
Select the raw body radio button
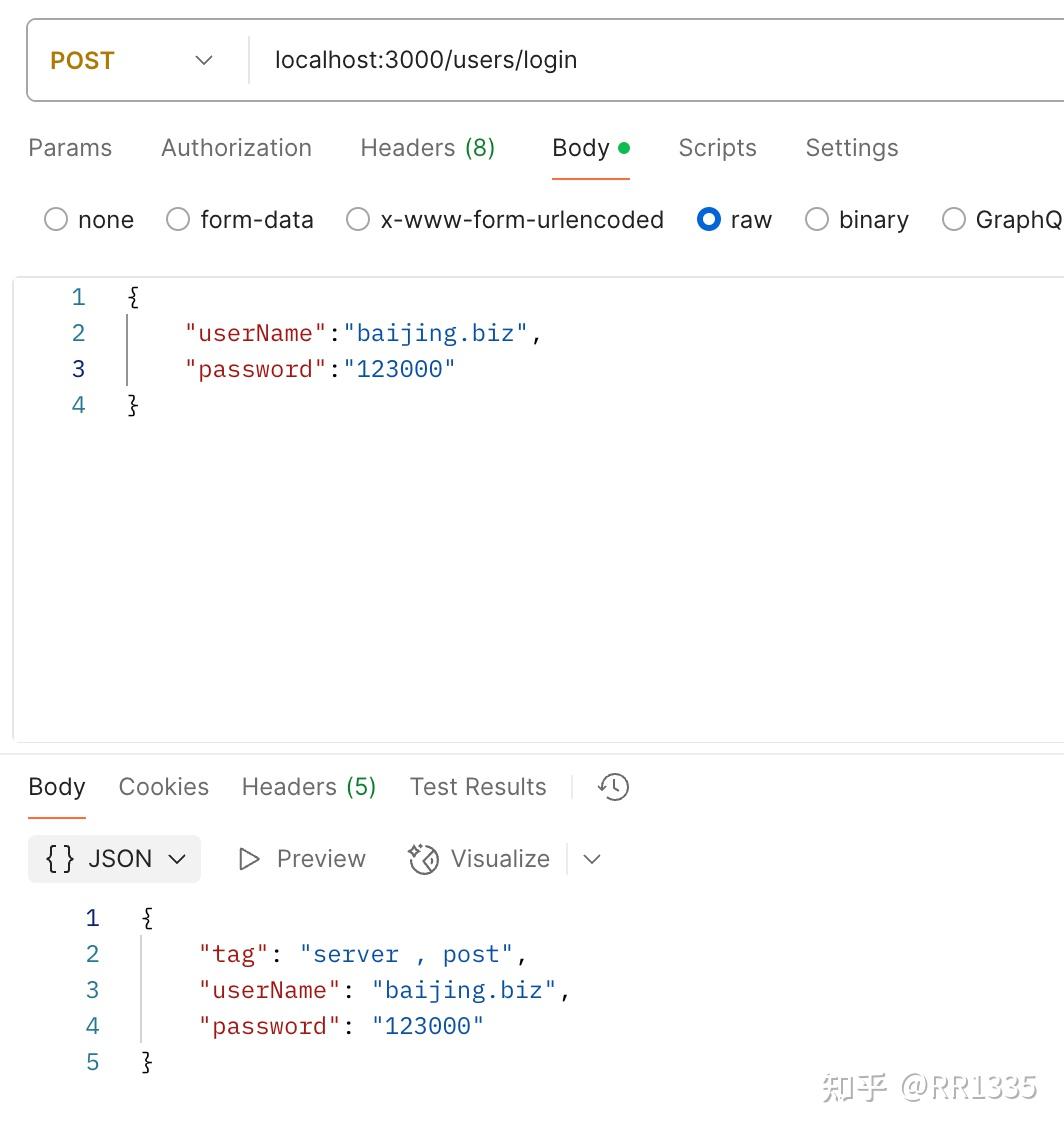[x=709, y=220]
